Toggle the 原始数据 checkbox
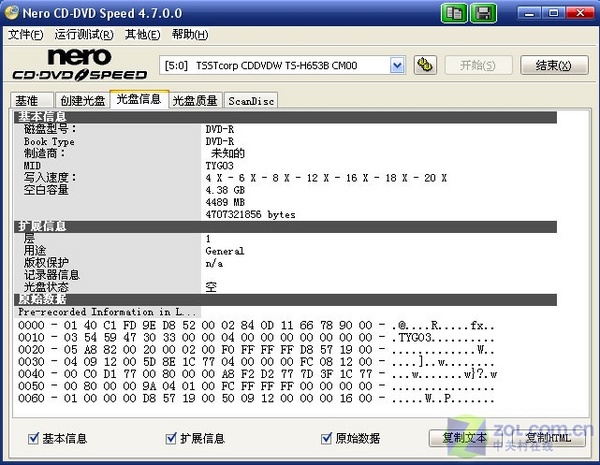 [x=326, y=438]
